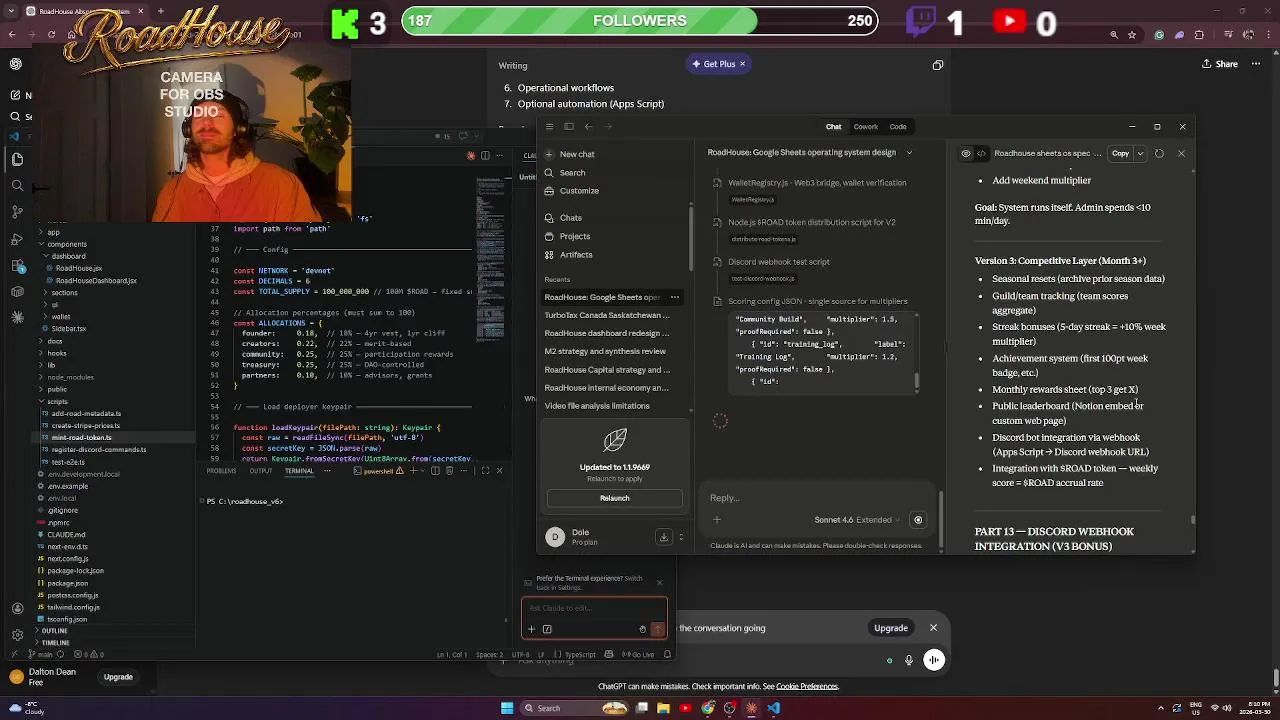Click the stop response button in Claude

[x=918, y=520]
